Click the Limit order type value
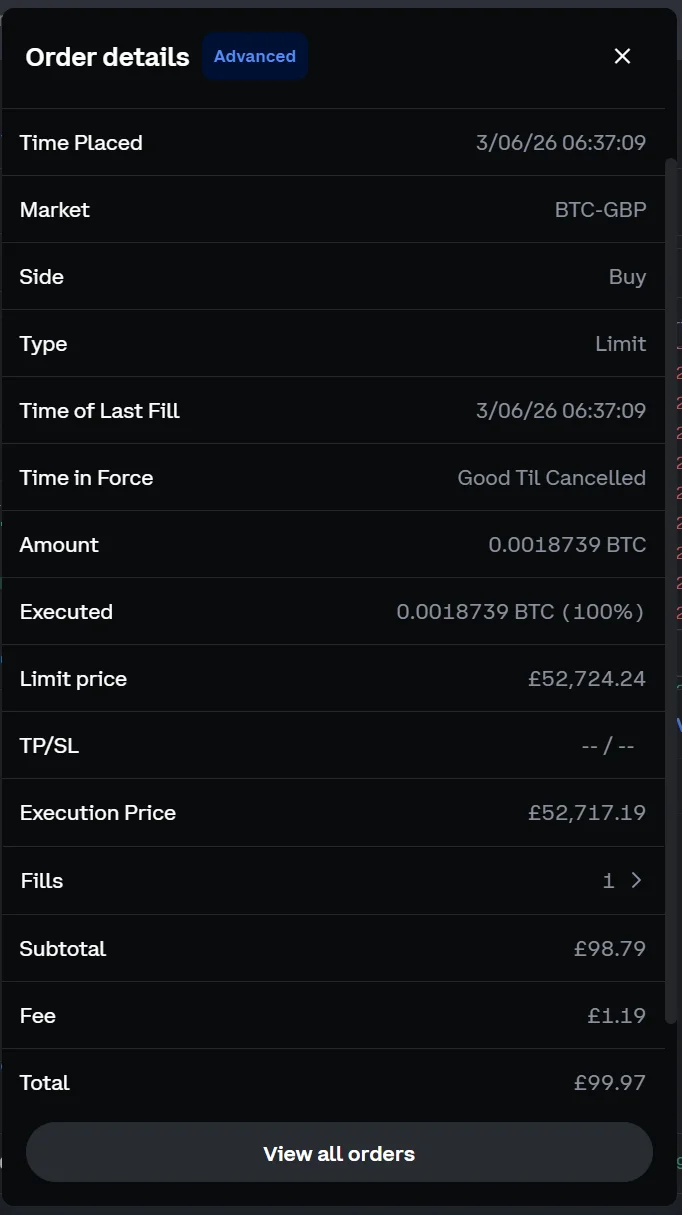Viewport: 682px width, 1215px height. [x=621, y=343]
